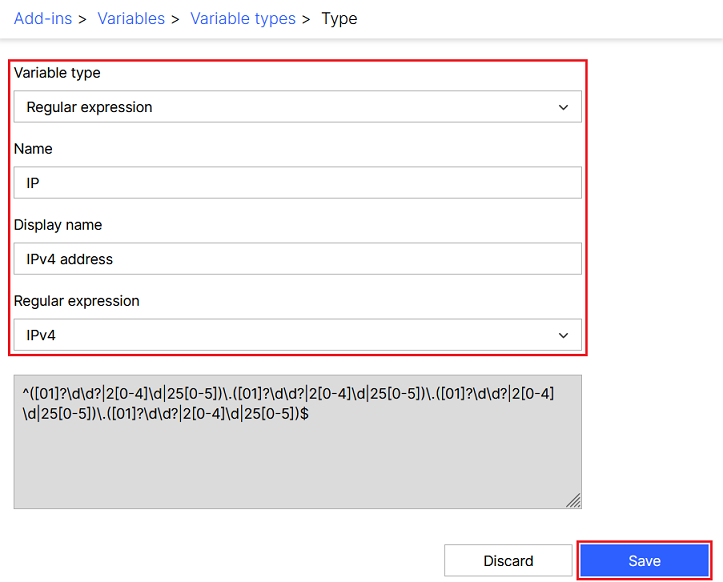
Task: Go to the Variables breadcrumb link
Action: [x=131, y=19]
